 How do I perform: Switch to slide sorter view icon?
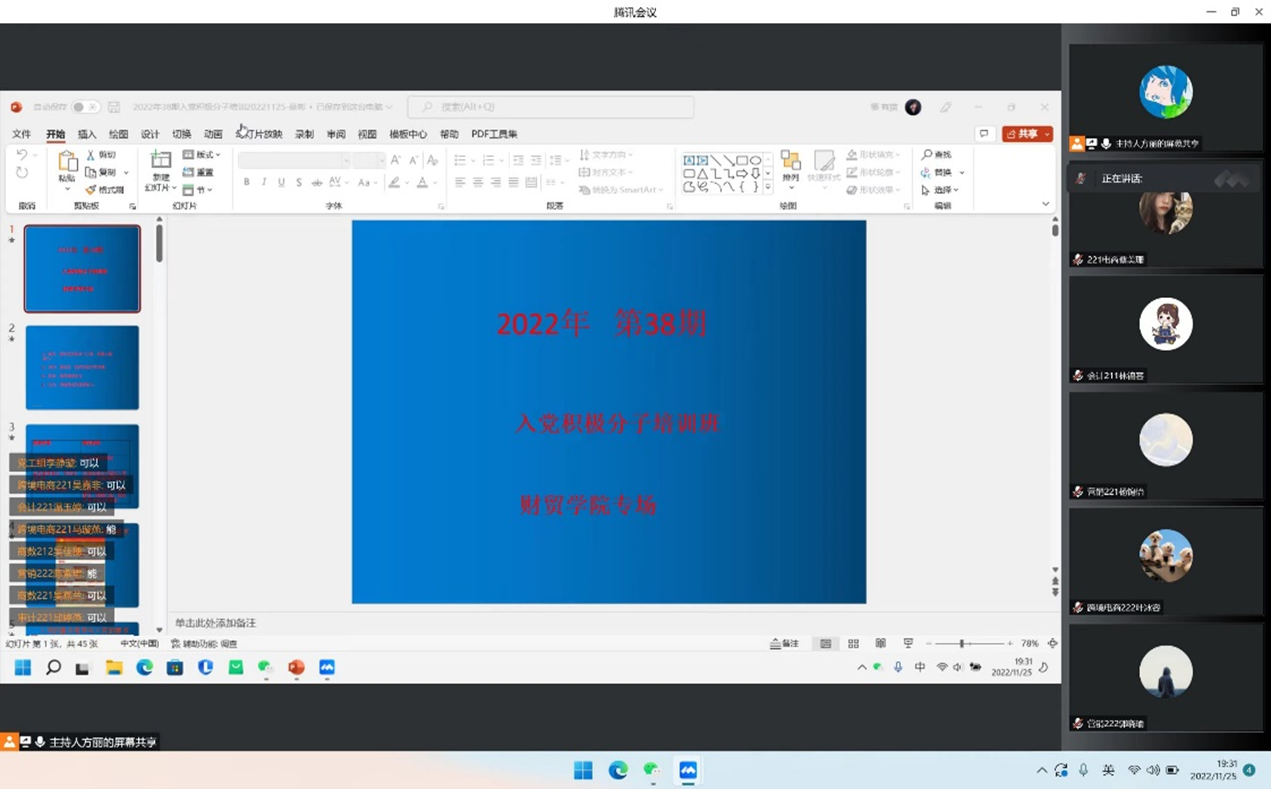pyautogui.click(x=853, y=644)
